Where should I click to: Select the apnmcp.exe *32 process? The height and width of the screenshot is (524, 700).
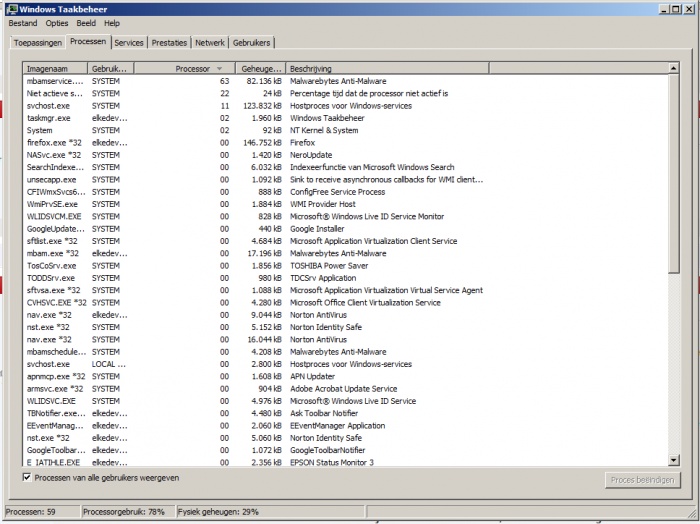click(346, 376)
